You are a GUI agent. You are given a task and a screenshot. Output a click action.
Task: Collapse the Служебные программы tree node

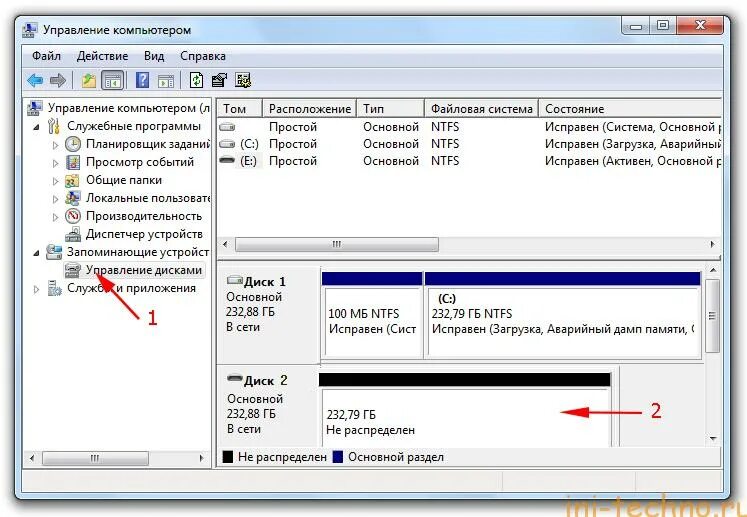coord(36,127)
